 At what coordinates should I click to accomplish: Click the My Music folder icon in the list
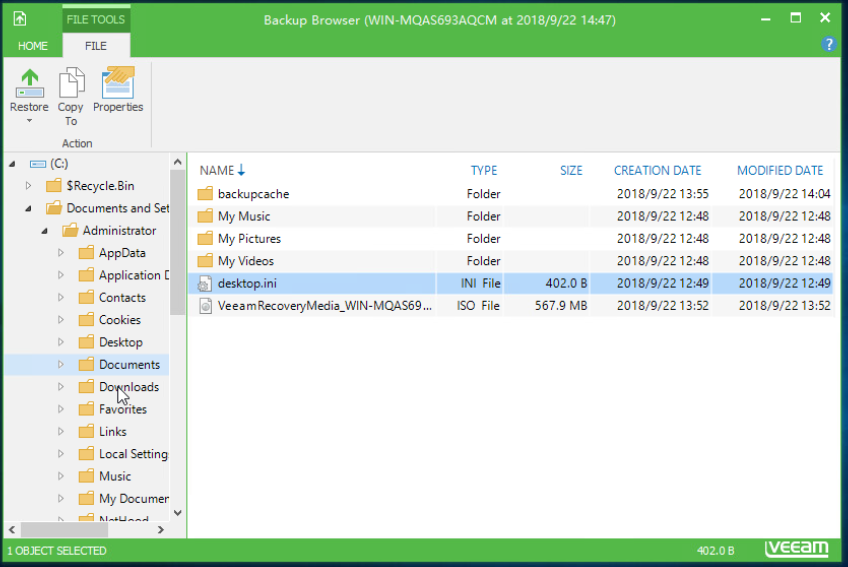pos(205,216)
